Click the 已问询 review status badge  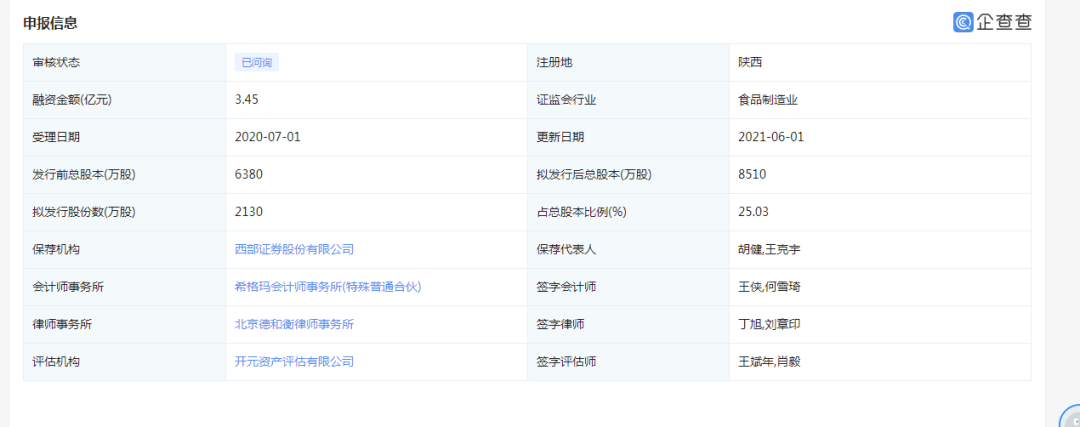[x=255, y=62]
